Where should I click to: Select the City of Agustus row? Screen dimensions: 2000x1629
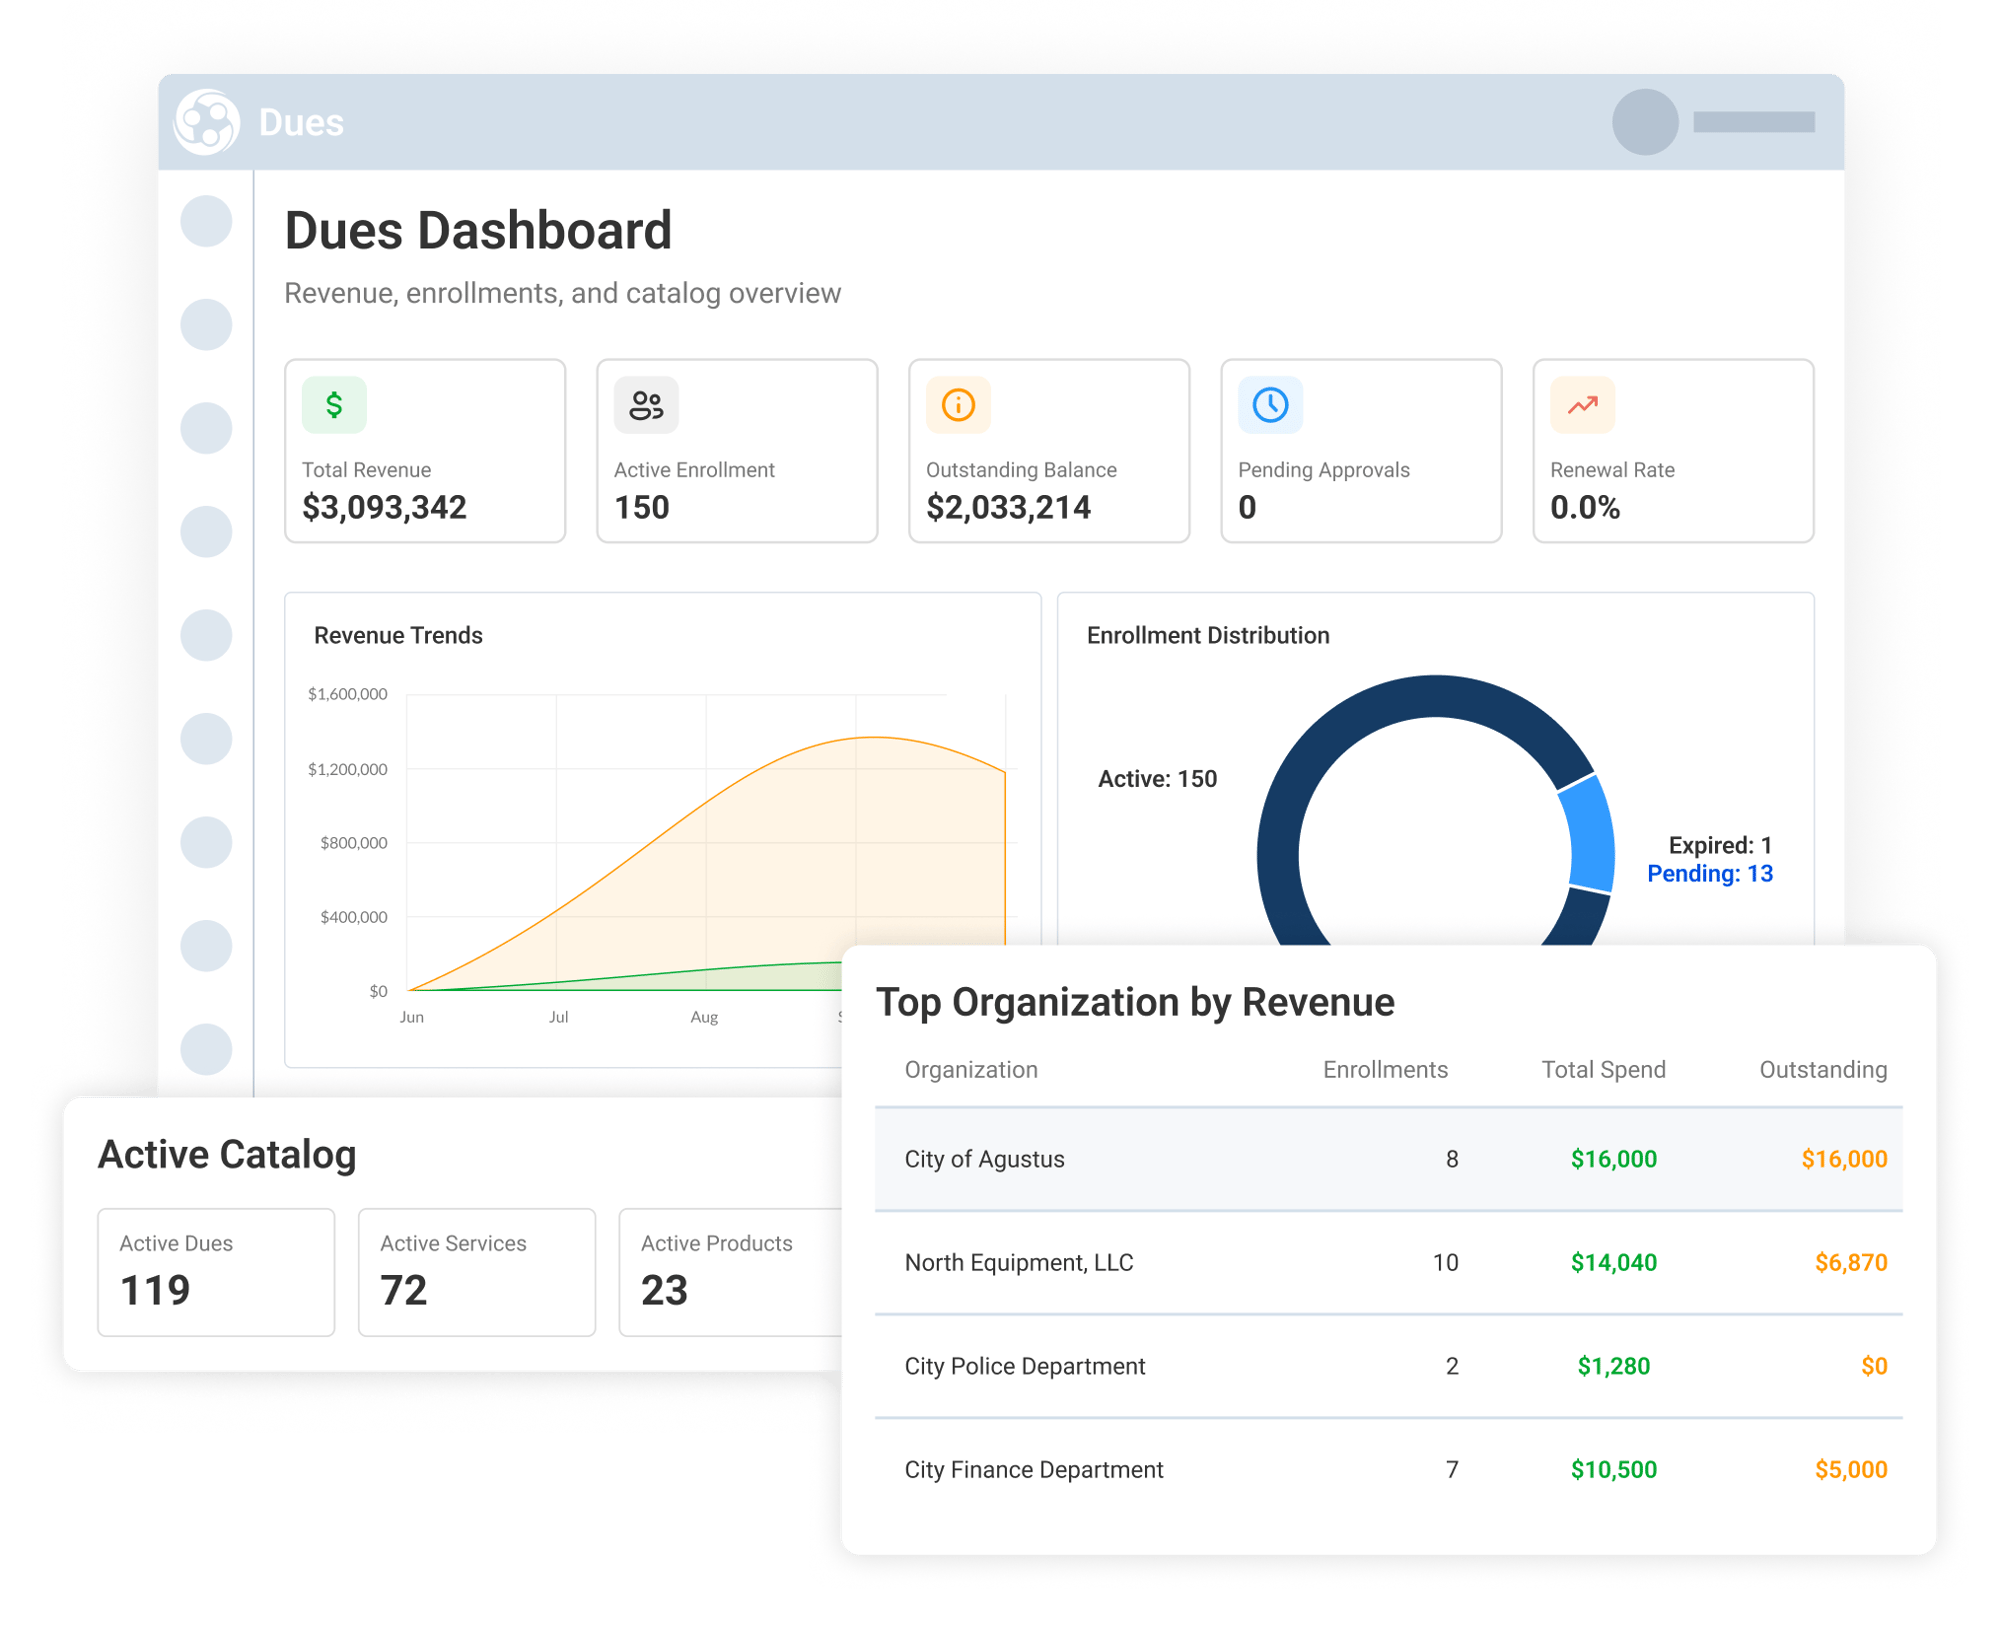point(1388,1159)
